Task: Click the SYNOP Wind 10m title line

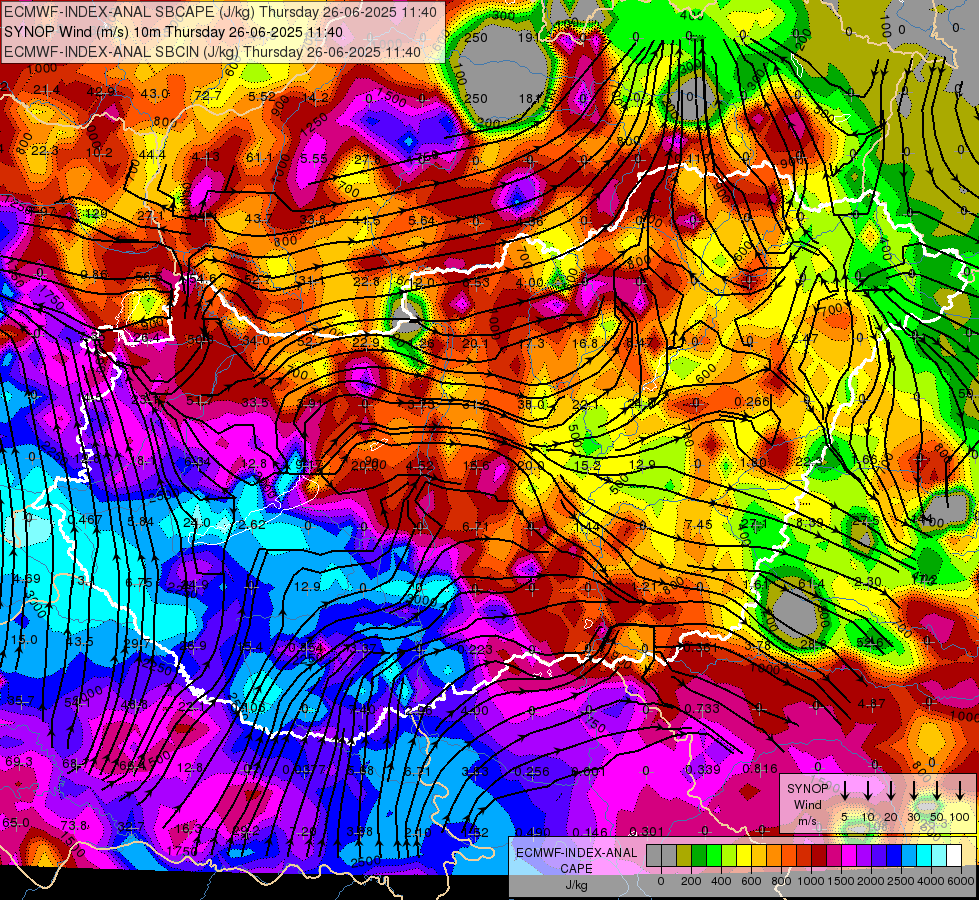Action: pyautogui.click(x=173, y=32)
